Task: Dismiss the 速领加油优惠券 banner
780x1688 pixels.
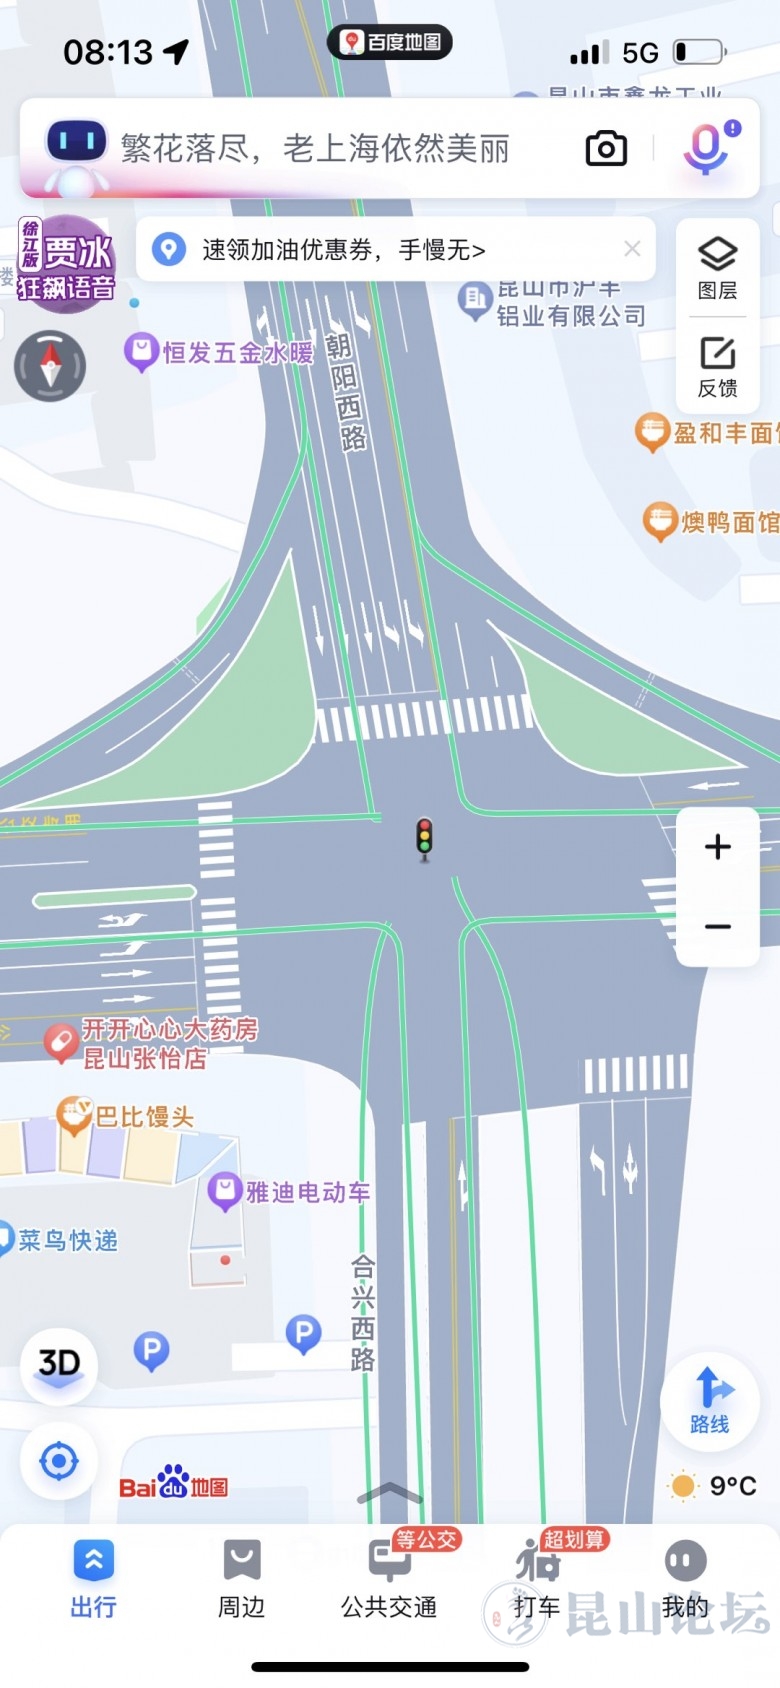Action: 632,249
